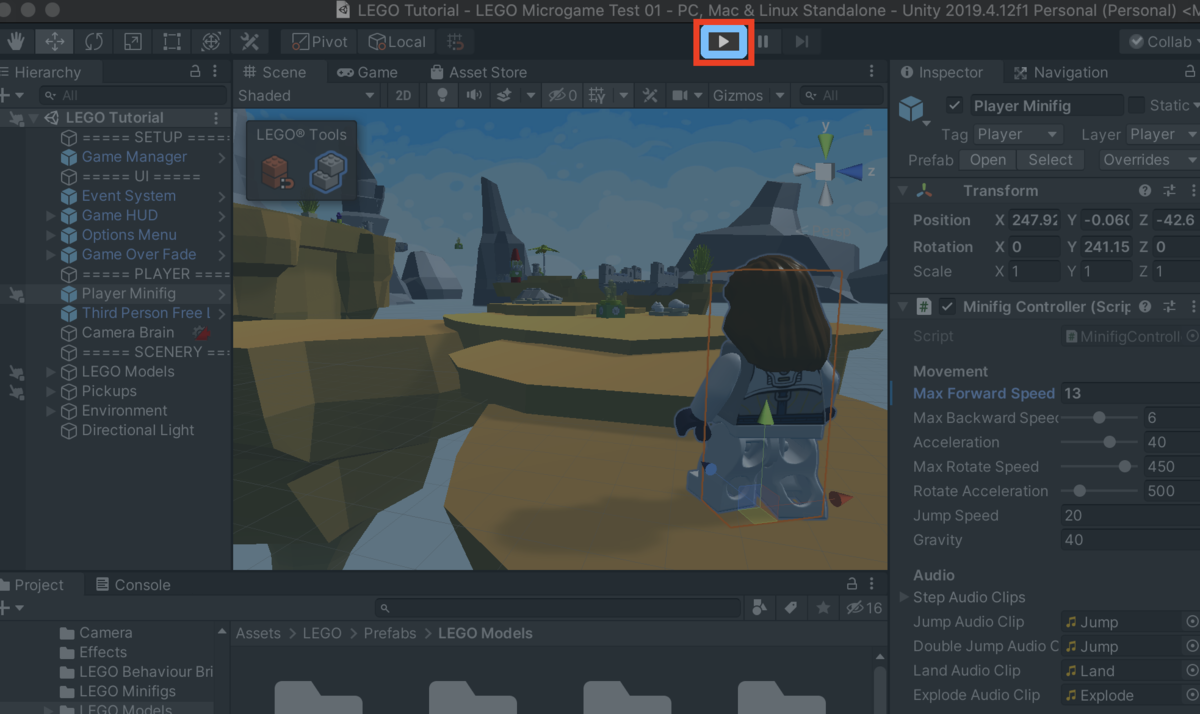Open scene component tools icon
The width and height of the screenshot is (1200, 714).
pos(650,96)
